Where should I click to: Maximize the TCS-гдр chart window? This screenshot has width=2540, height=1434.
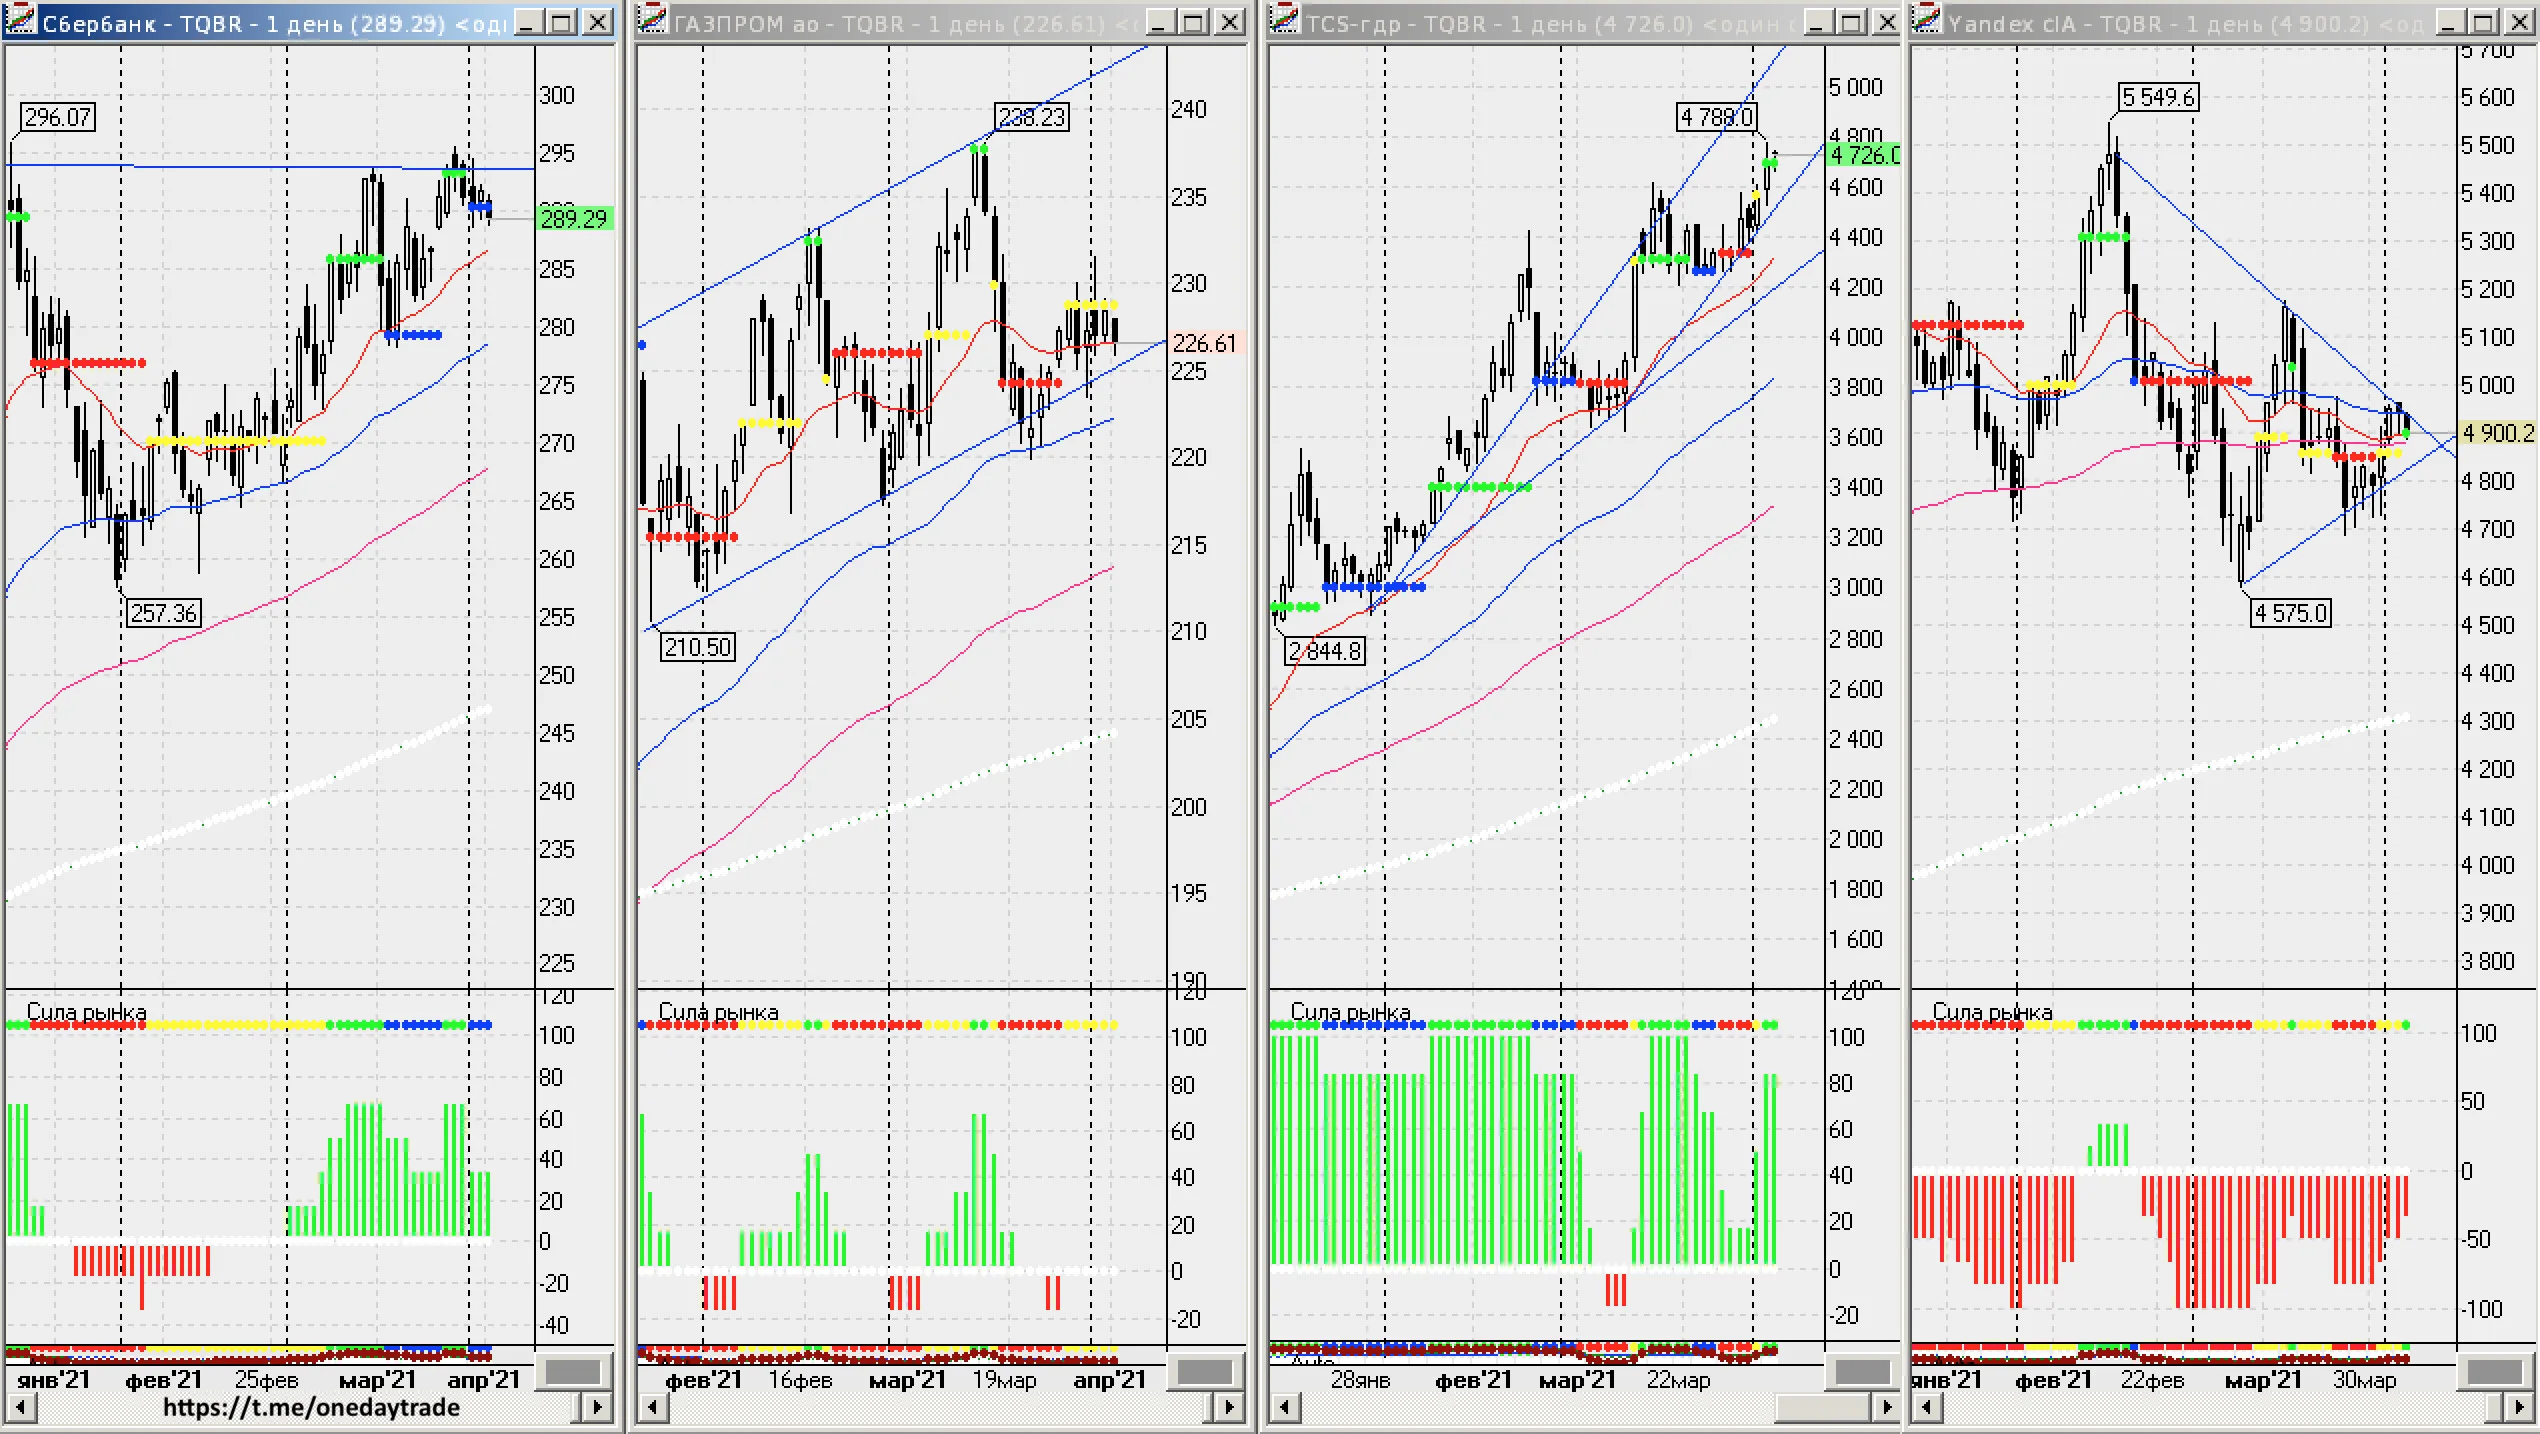(1851, 21)
